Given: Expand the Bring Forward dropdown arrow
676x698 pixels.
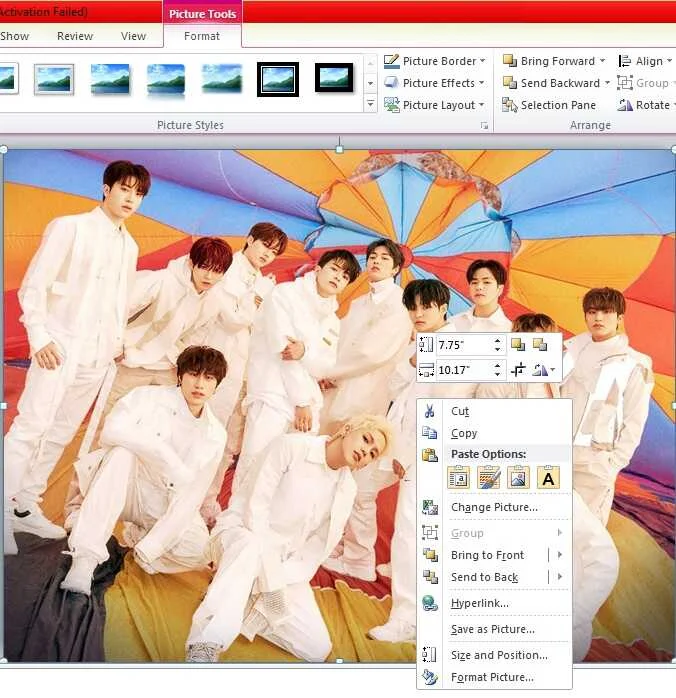Looking at the screenshot, I should (602, 61).
